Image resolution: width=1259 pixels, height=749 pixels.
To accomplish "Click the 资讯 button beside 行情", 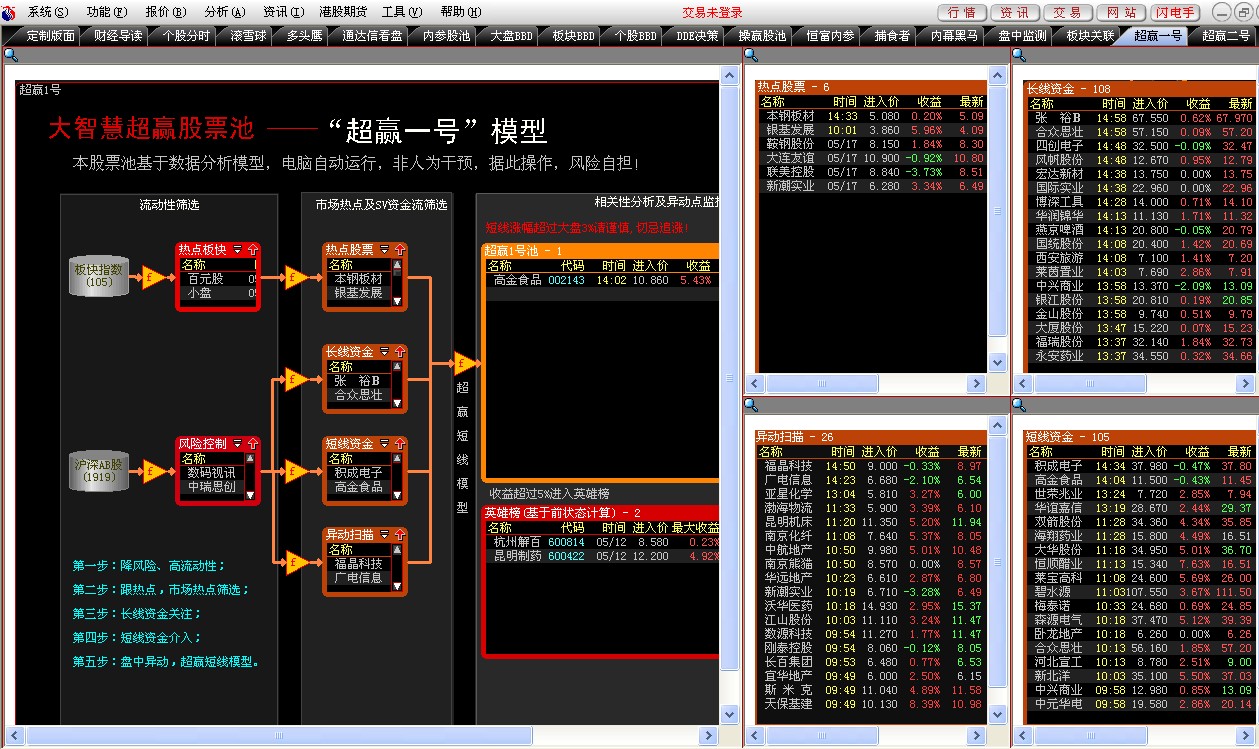I will 1014,12.
